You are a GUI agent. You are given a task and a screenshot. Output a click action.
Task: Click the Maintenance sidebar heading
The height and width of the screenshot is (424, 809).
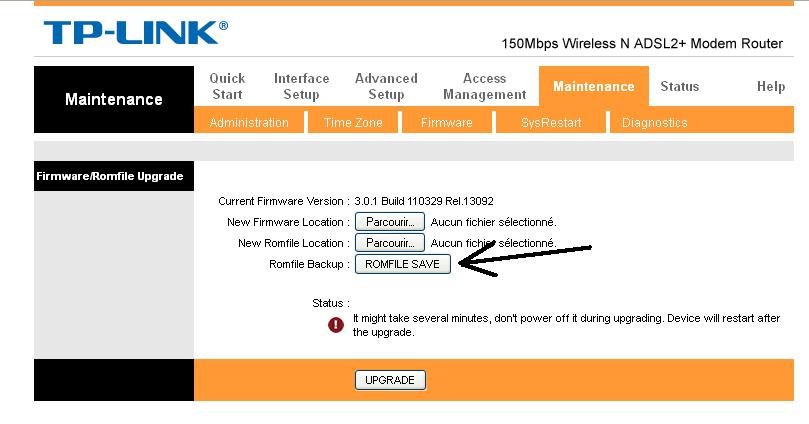[x=114, y=99]
